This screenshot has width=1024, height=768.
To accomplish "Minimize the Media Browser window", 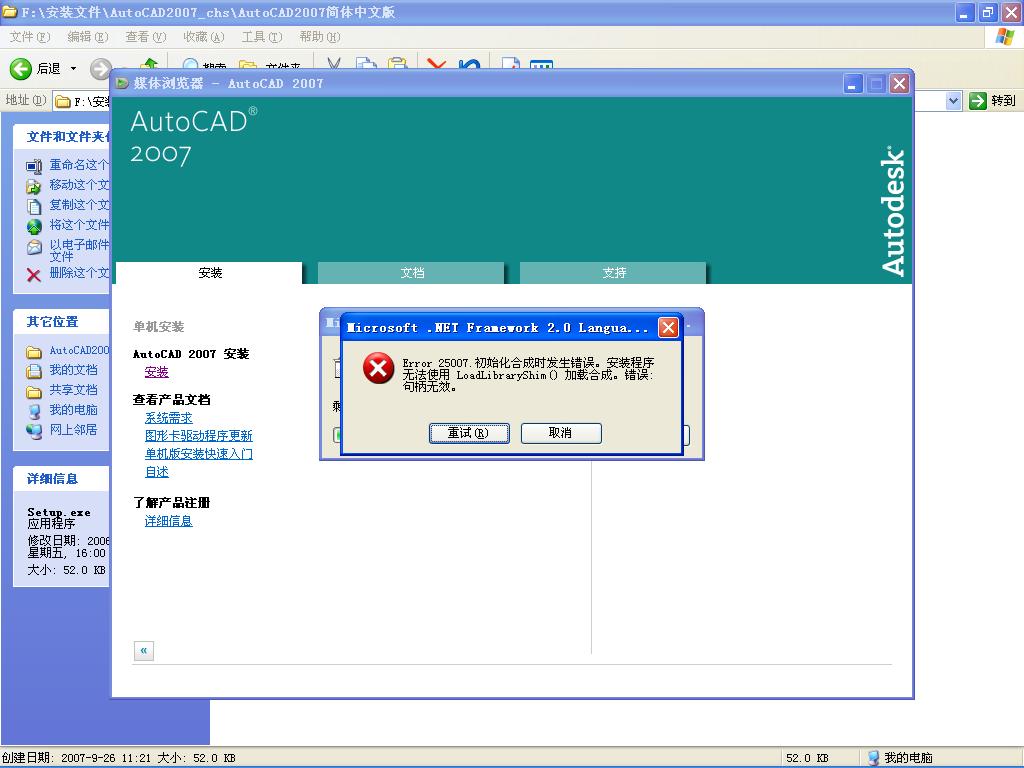I will (853, 84).
